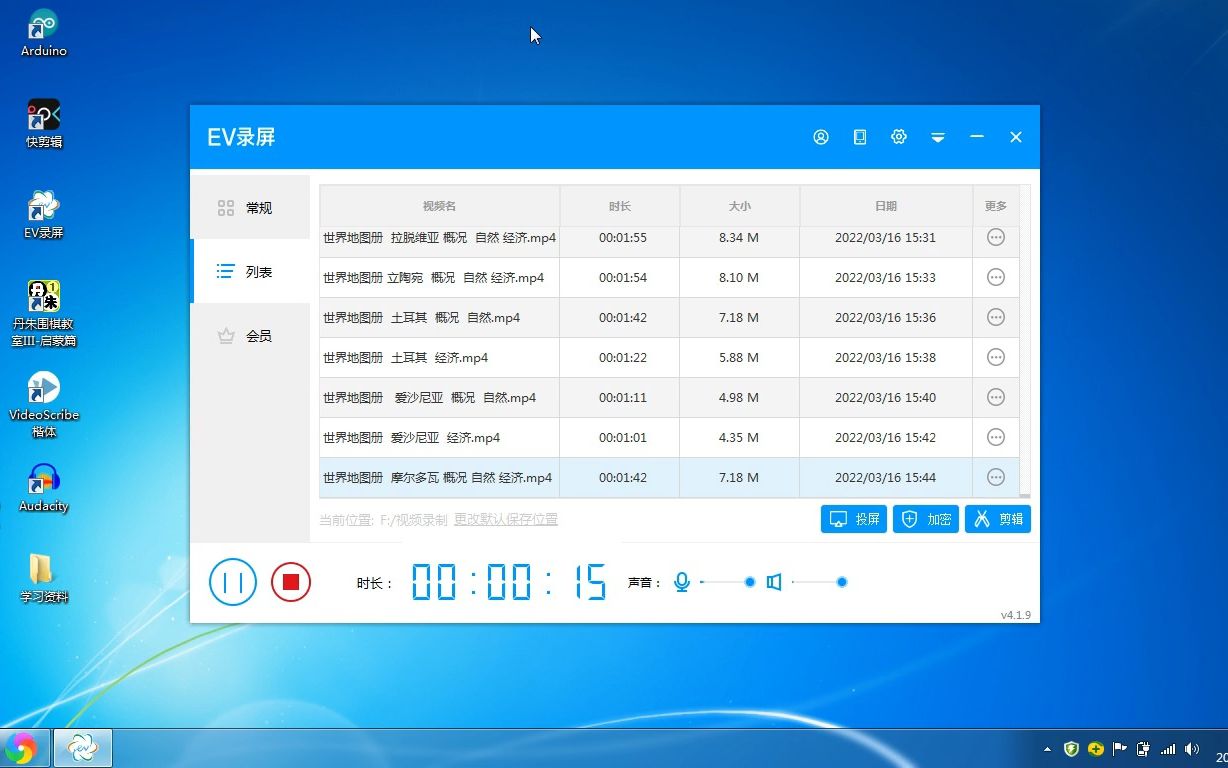This screenshot has height=768, width=1228.
Task: Click the mobile device icon in title bar
Action: point(859,137)
